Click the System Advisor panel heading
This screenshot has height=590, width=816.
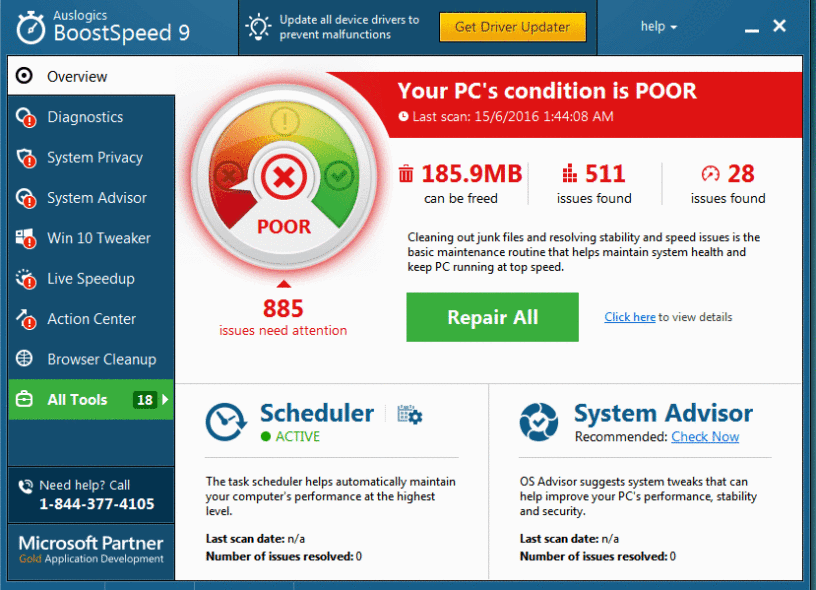(663, 414)
